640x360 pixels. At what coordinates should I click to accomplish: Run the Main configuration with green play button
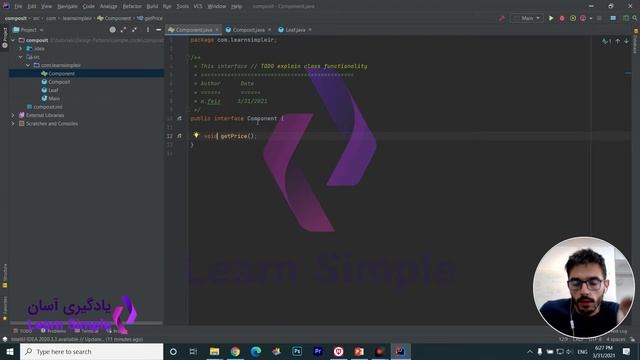pos(551,18)
